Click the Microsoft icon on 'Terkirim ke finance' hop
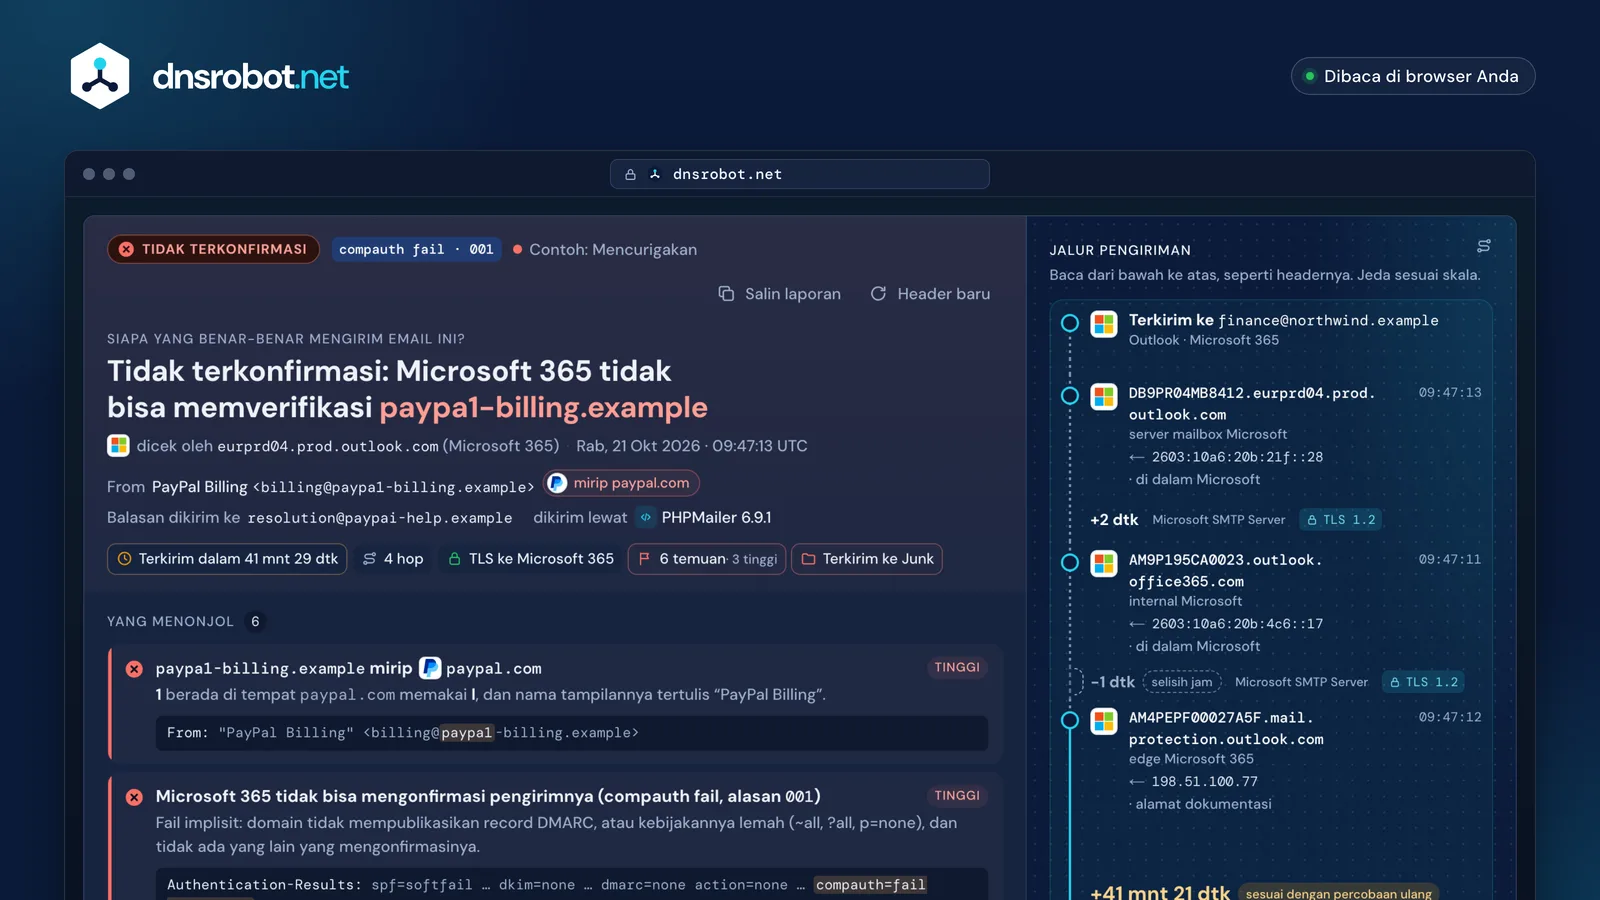 coord(1104,324)
